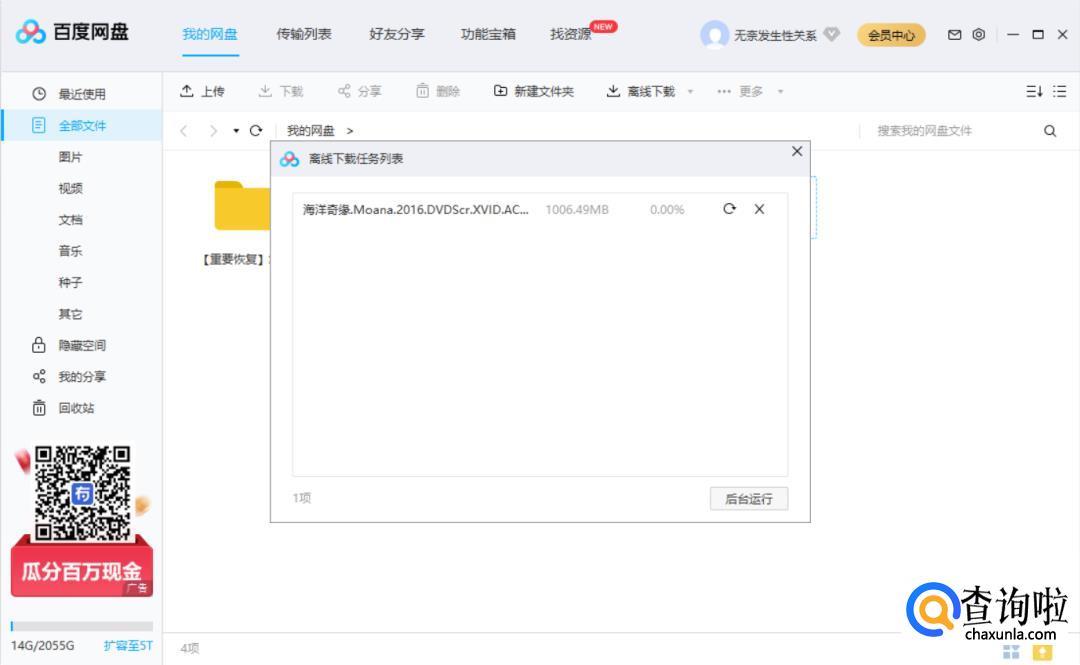Click the 隐藏空间 lock icon
This screenshot has height=665, width=1080.
pyautogui.click(x=39, y=345)
